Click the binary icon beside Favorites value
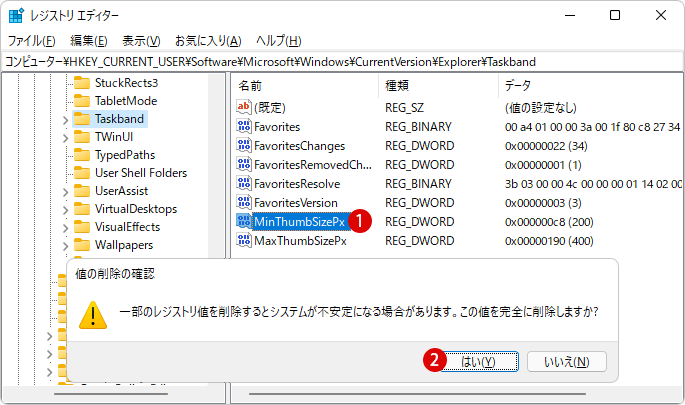The width and height of the screenshot is (685, 405). [x=244, y=126]
